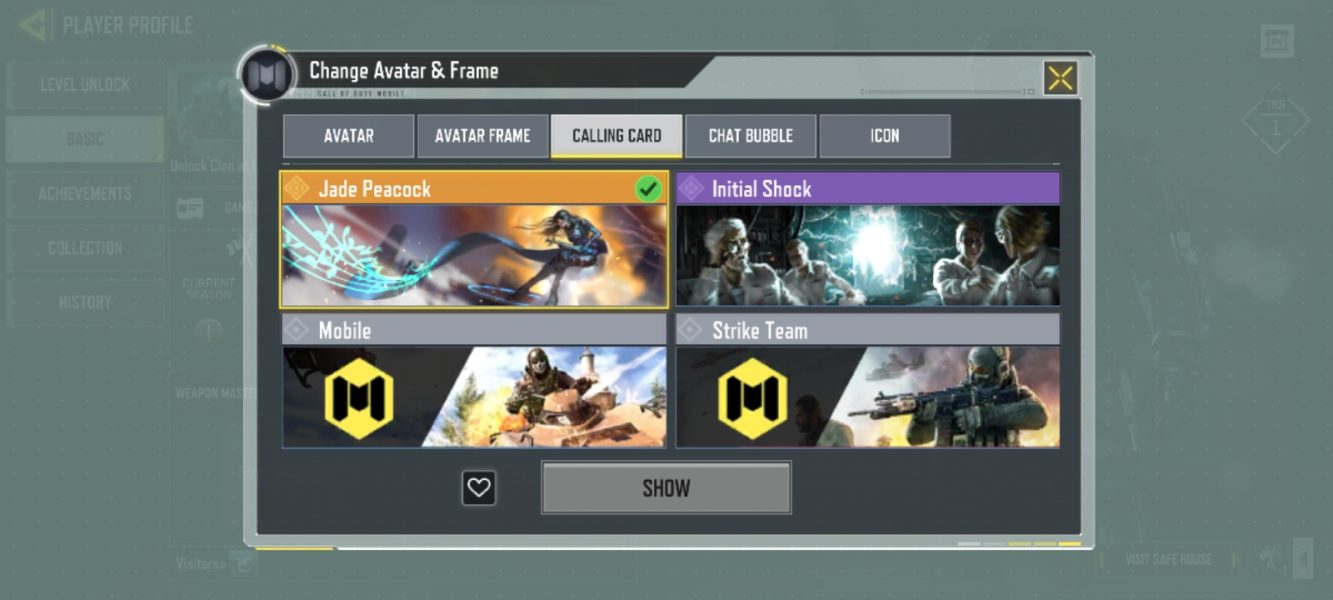The height and width of the screenshot is (600, 1333).
Task: Click the diamond rarity icon beside Strike Team
Action: [x=691, y=330]
